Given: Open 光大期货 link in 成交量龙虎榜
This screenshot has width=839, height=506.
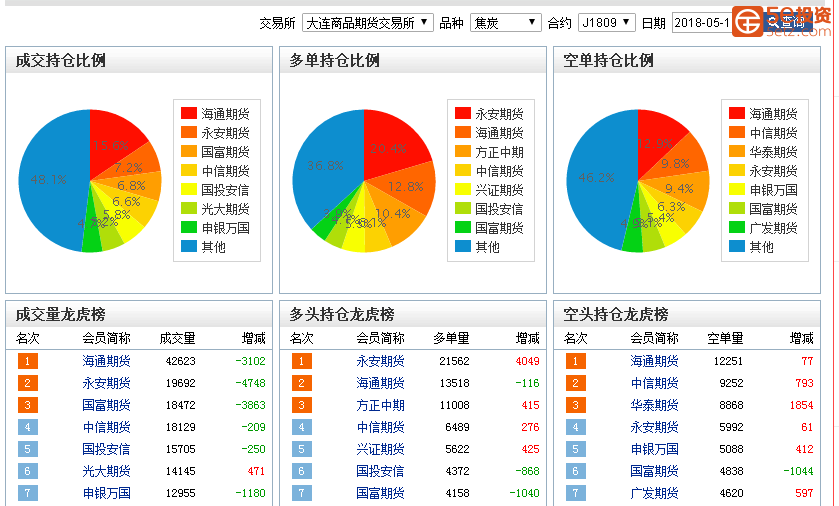Looking at the screenshot, I should 106,471.
